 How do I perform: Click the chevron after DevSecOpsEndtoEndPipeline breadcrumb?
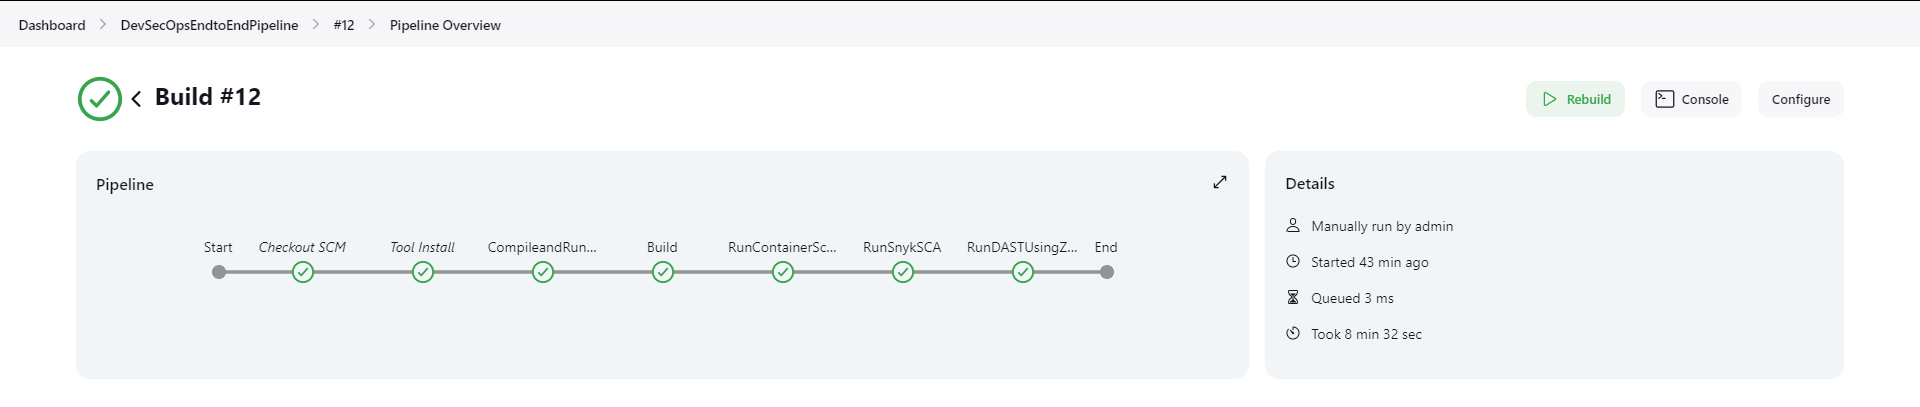(316, 24)
